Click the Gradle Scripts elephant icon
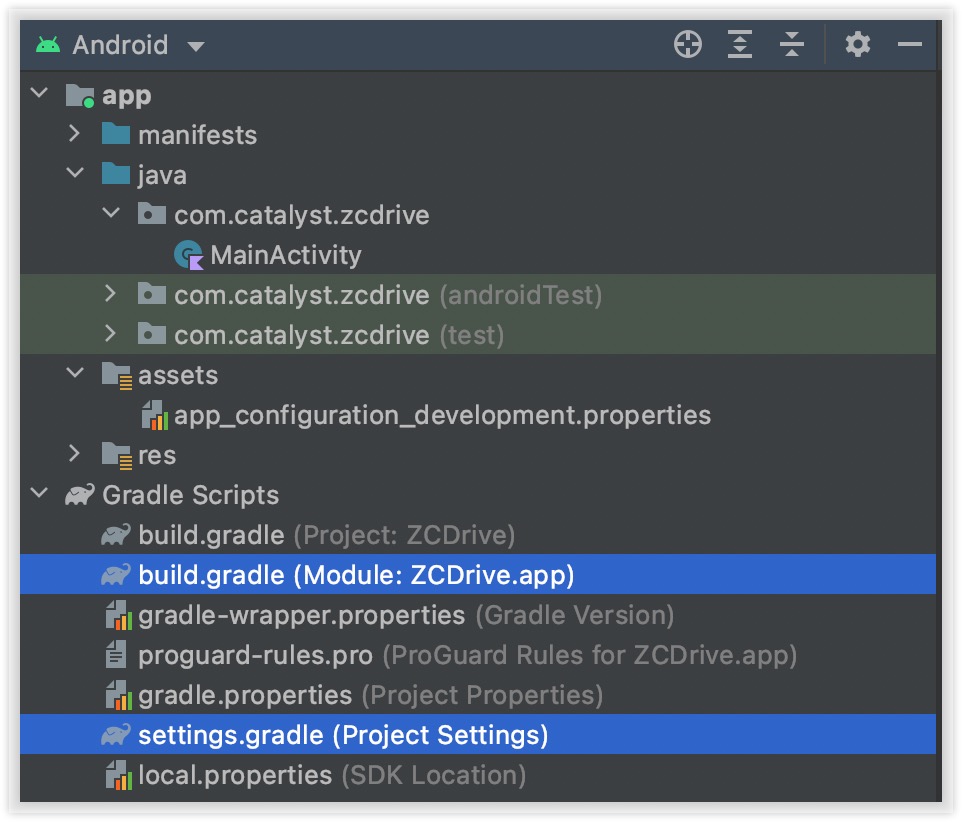 (80, 495)
